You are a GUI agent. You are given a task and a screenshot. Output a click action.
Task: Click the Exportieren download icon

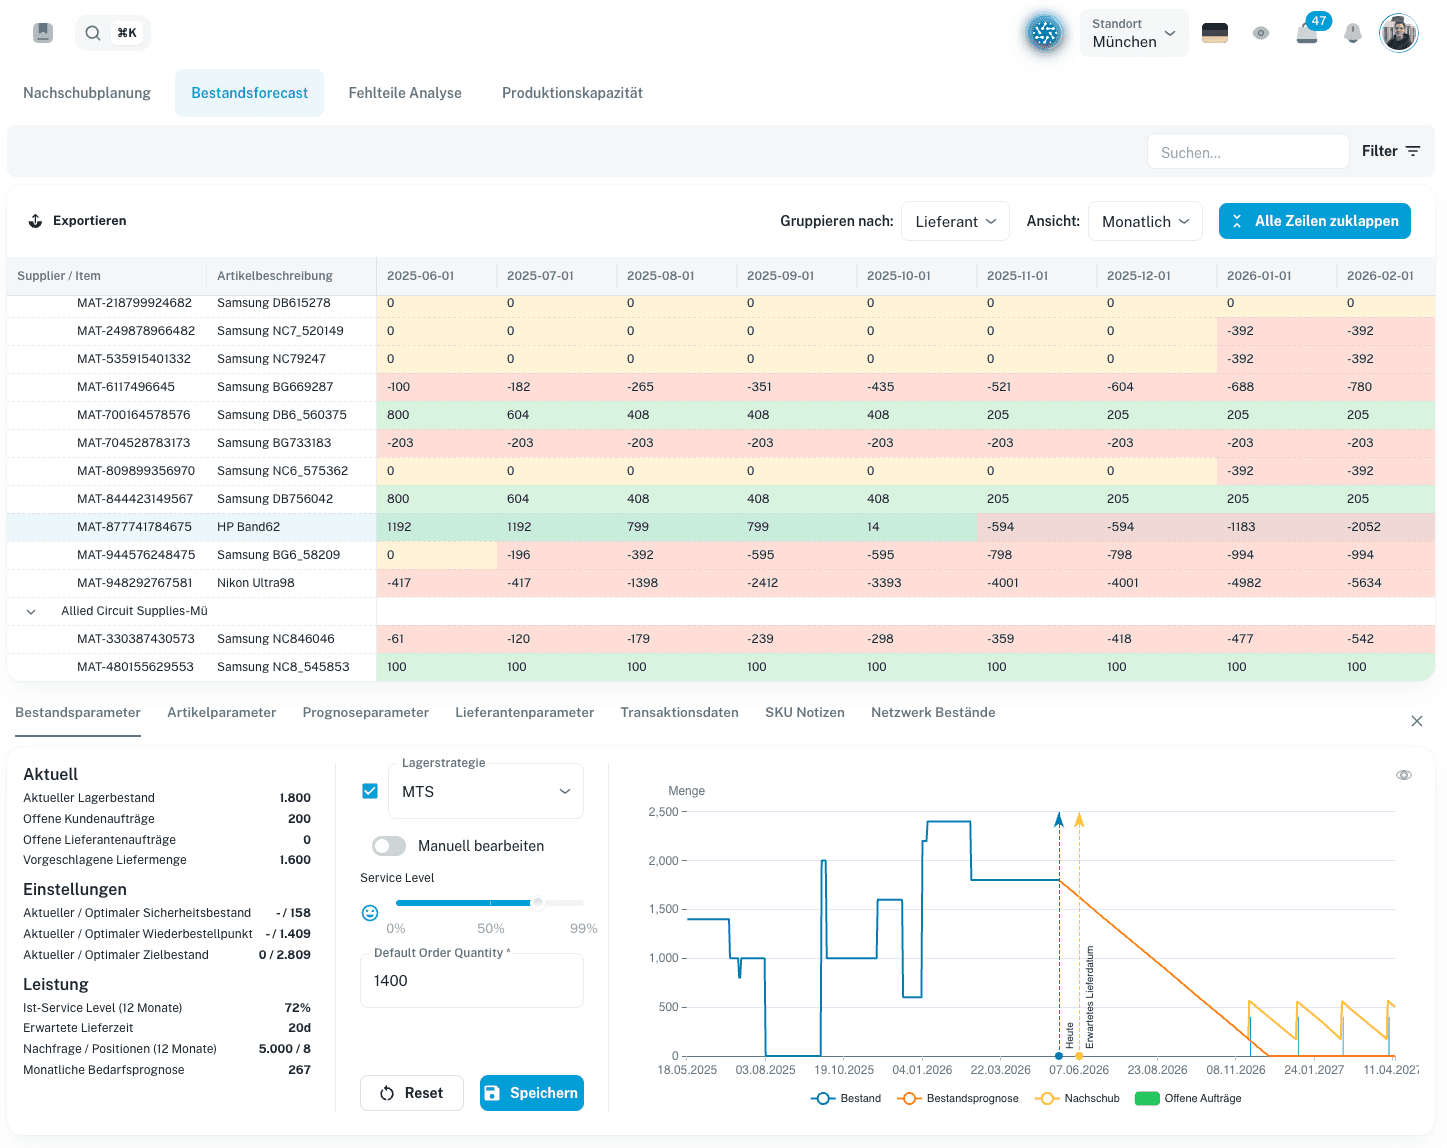[x=35, y=221]
